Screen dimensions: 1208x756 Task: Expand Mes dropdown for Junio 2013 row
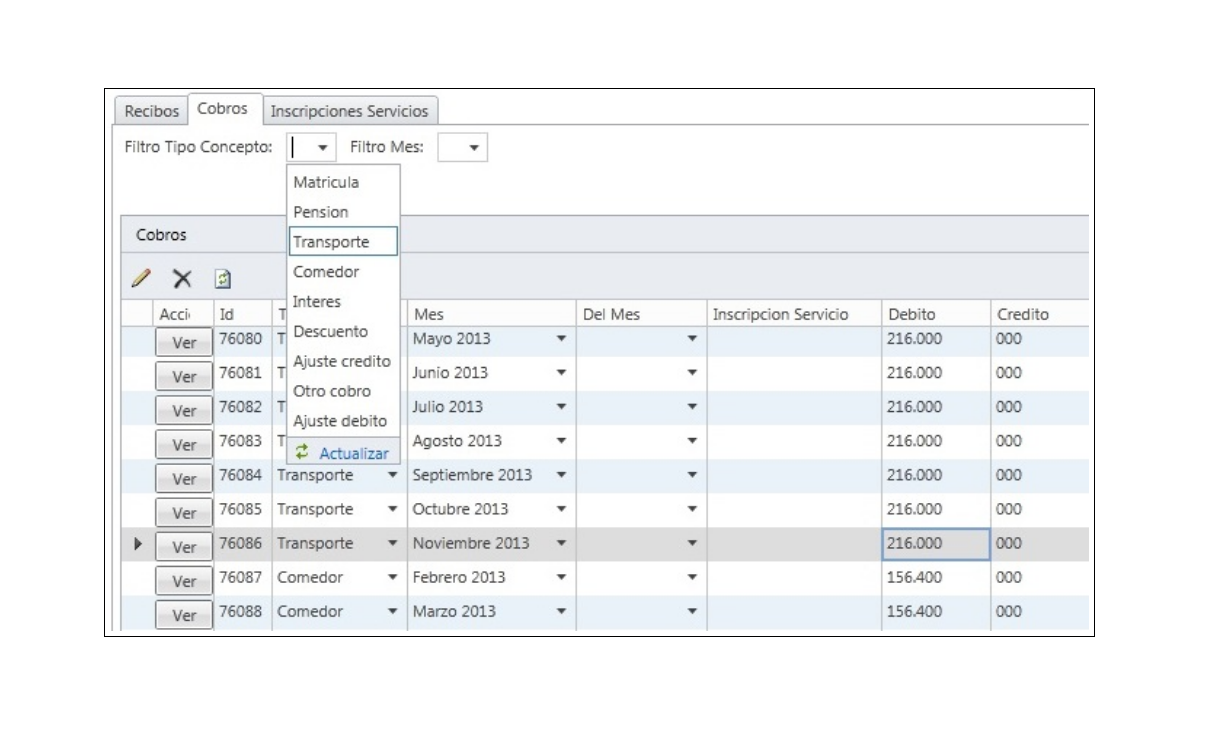coord(561,373)
